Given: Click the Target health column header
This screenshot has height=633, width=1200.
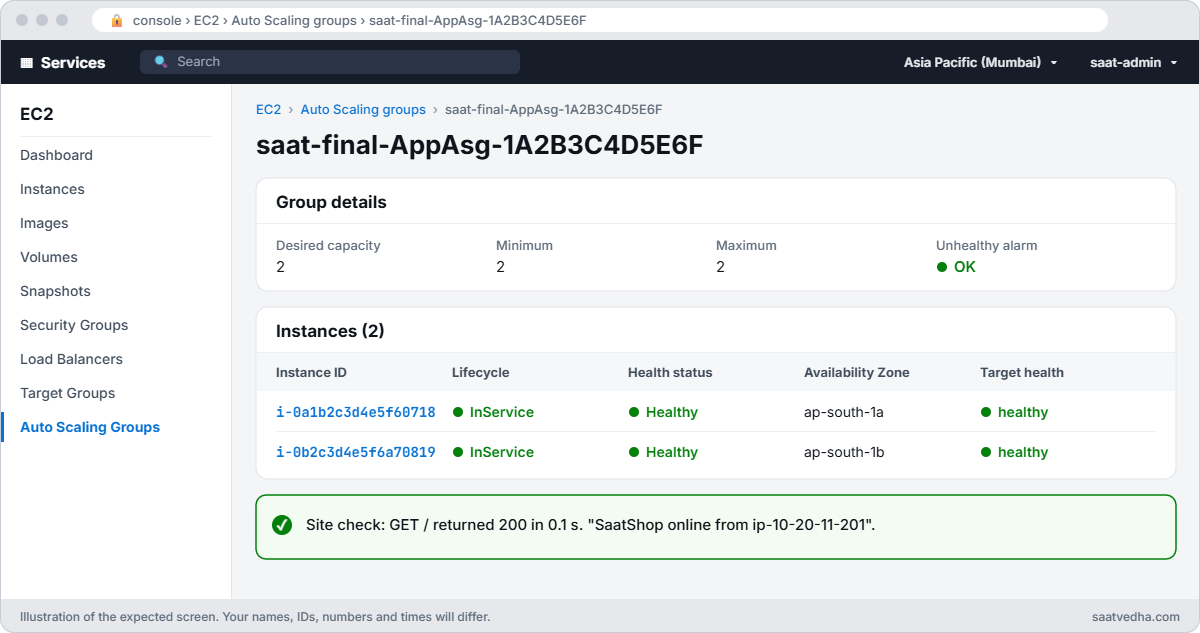Looking at the screenshot, I should 1022,372.
